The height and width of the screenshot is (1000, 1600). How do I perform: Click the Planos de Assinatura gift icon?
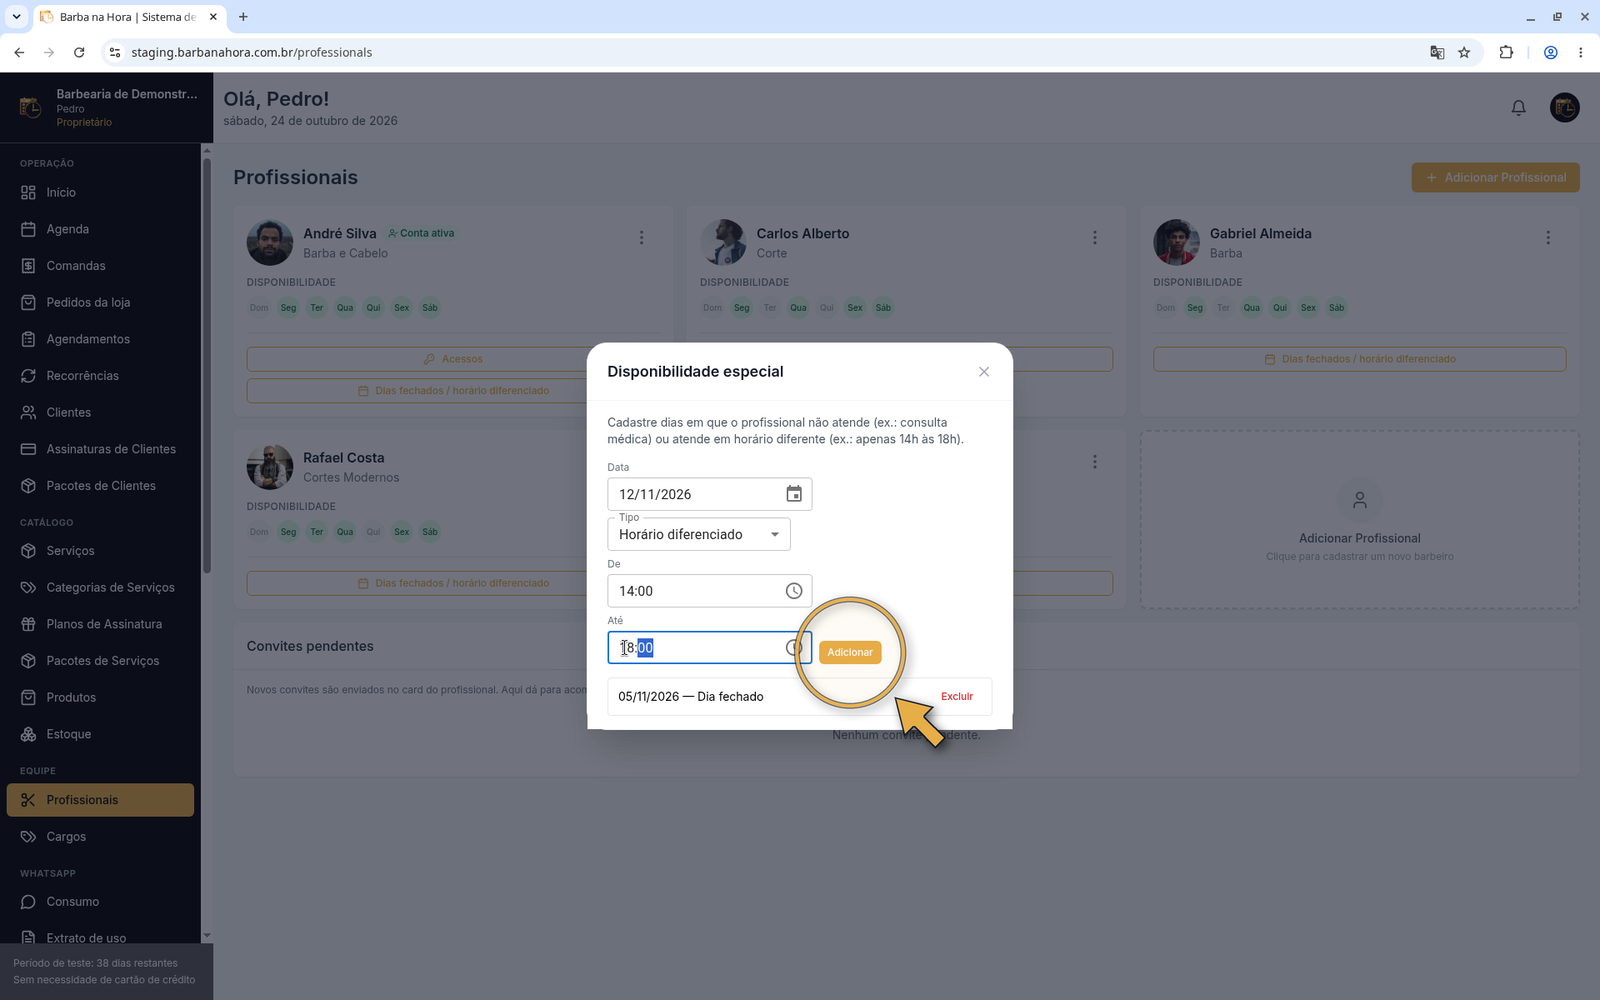[28, 624]
